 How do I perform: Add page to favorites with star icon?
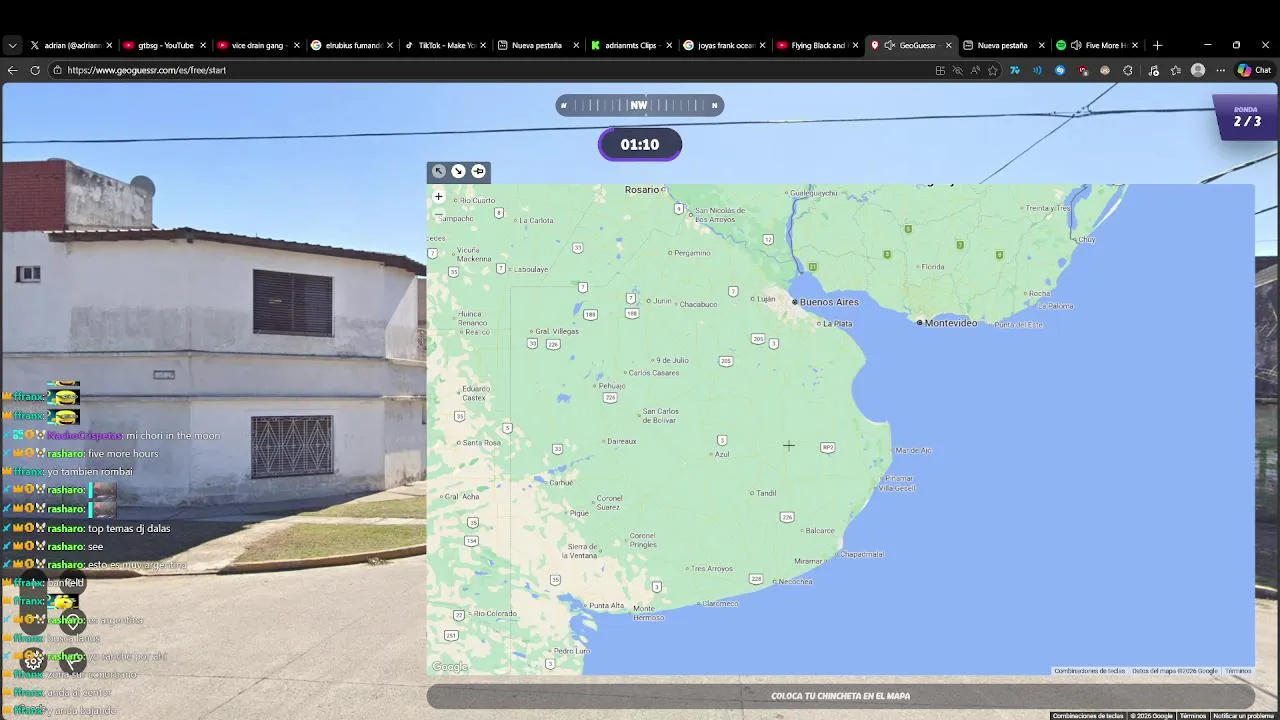993,70
